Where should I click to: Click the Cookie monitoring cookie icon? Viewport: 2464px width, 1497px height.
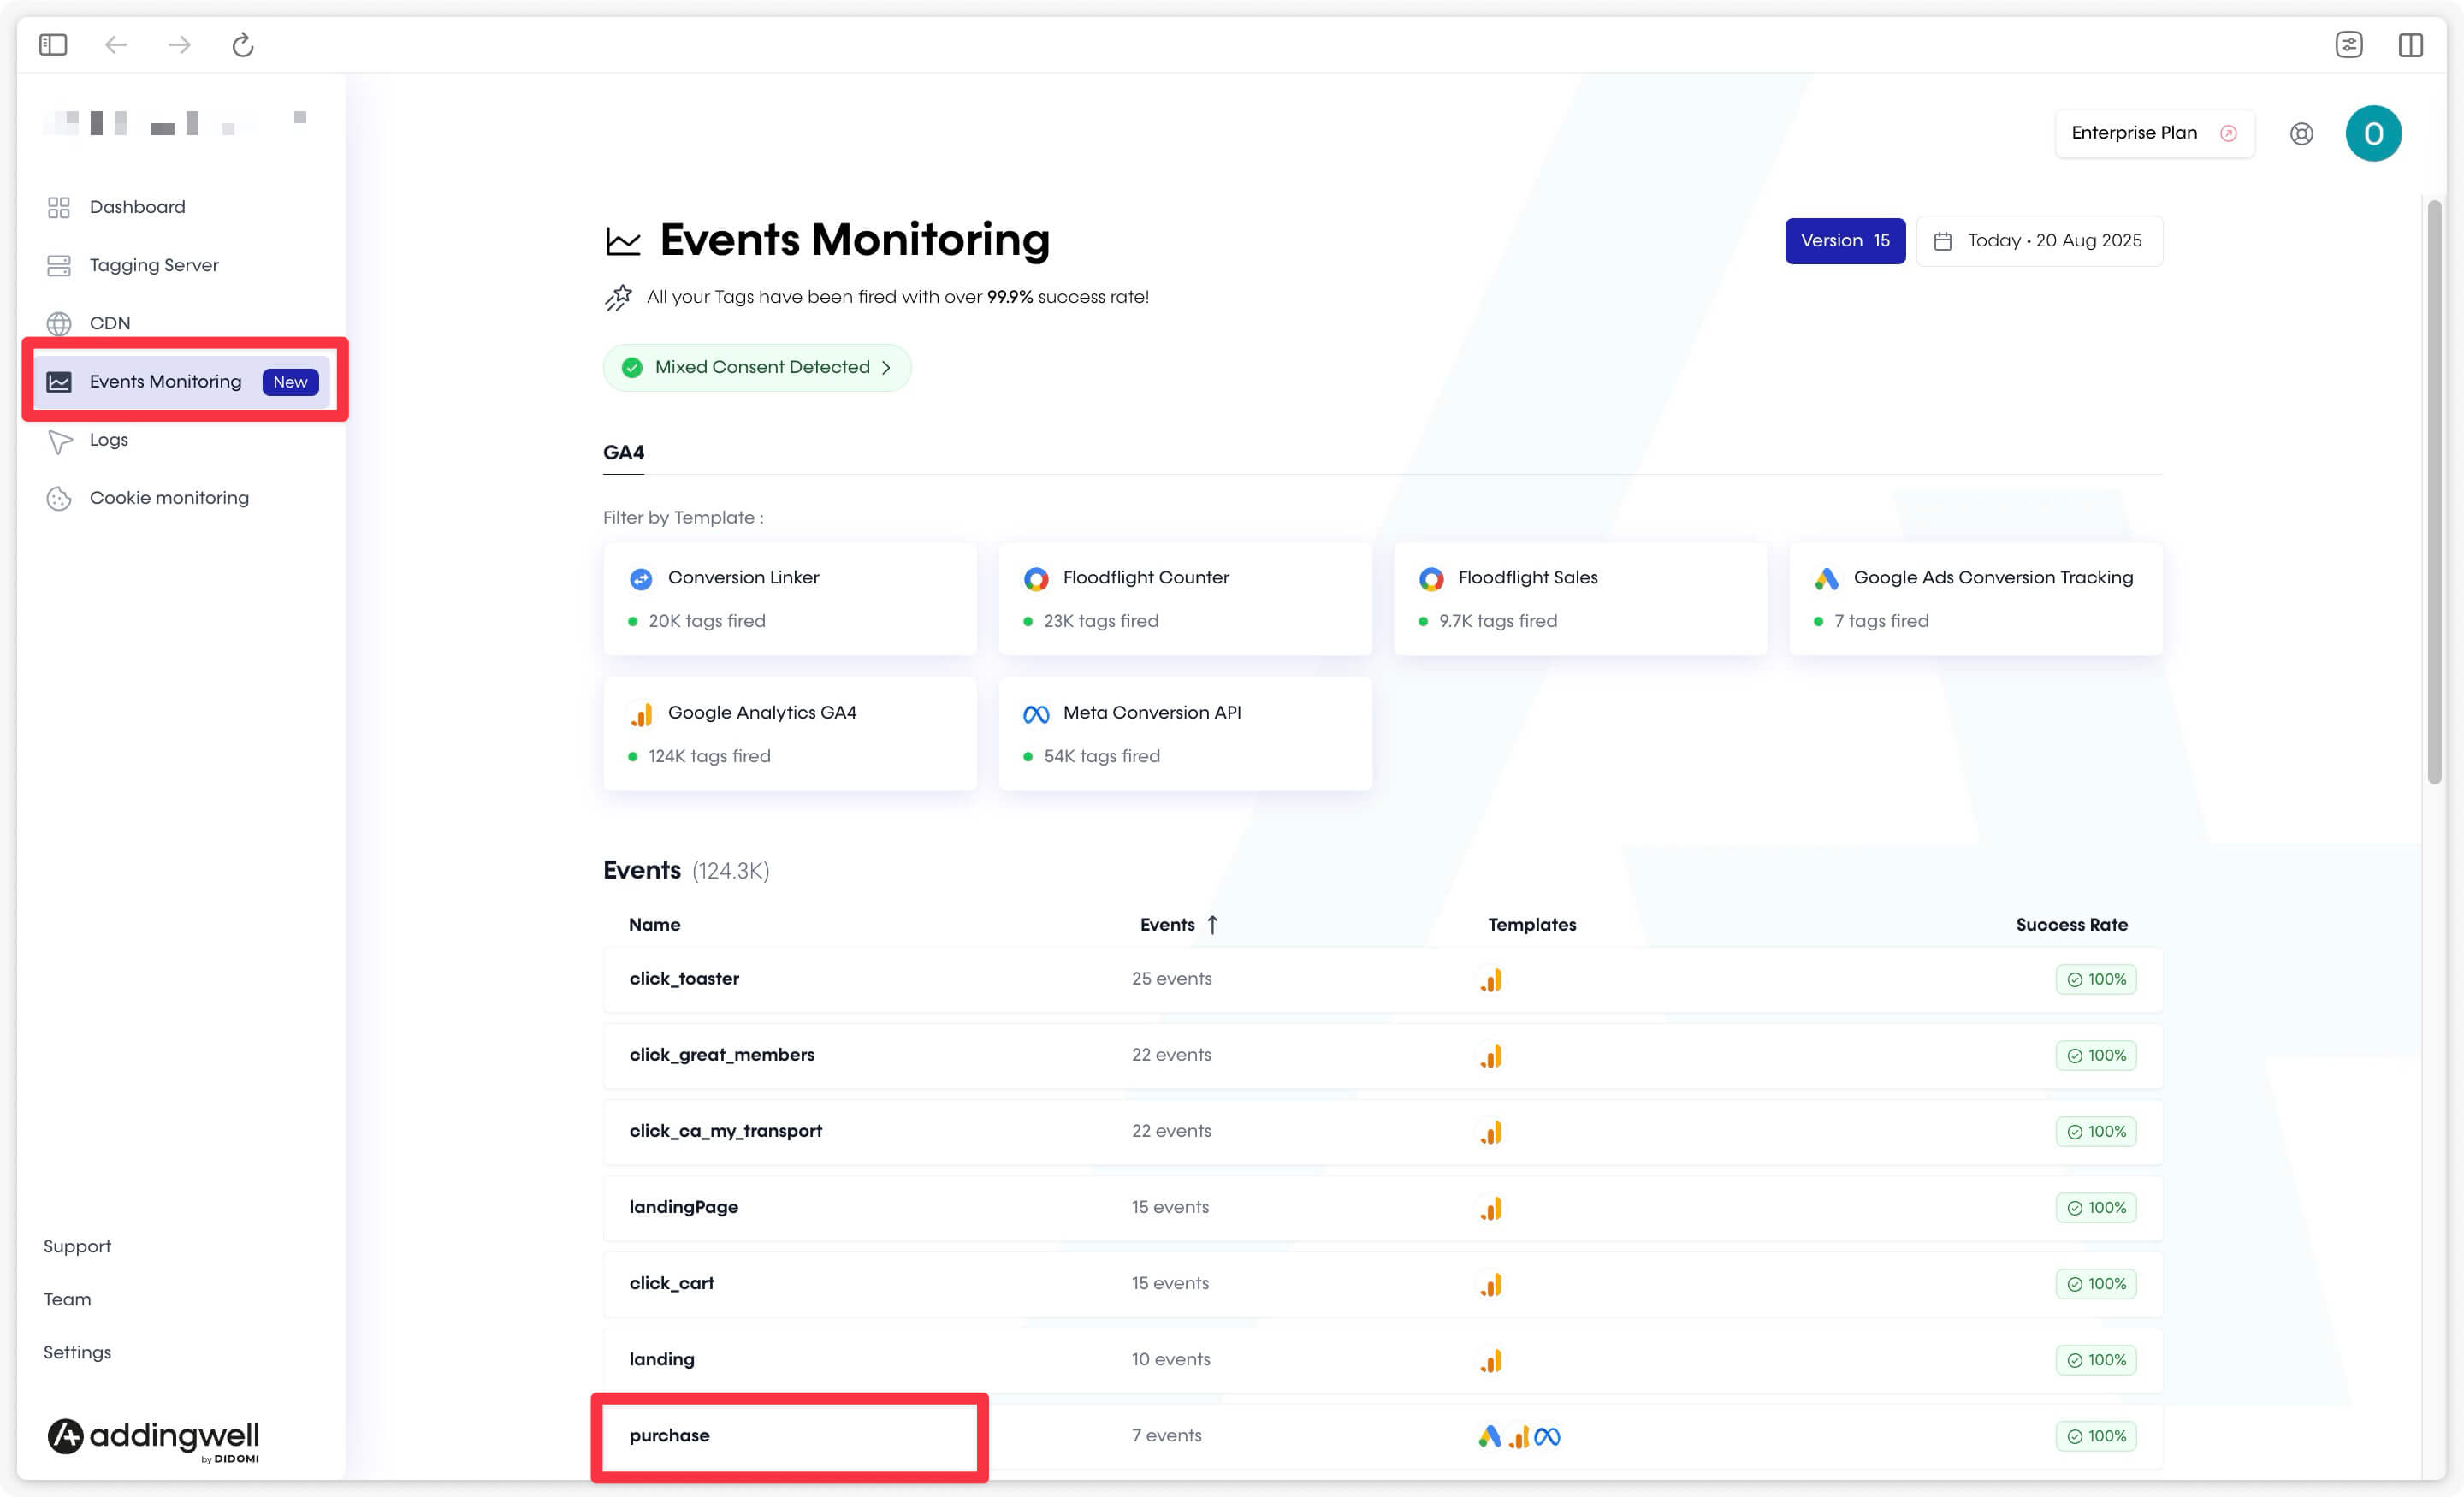coord(59,498)
